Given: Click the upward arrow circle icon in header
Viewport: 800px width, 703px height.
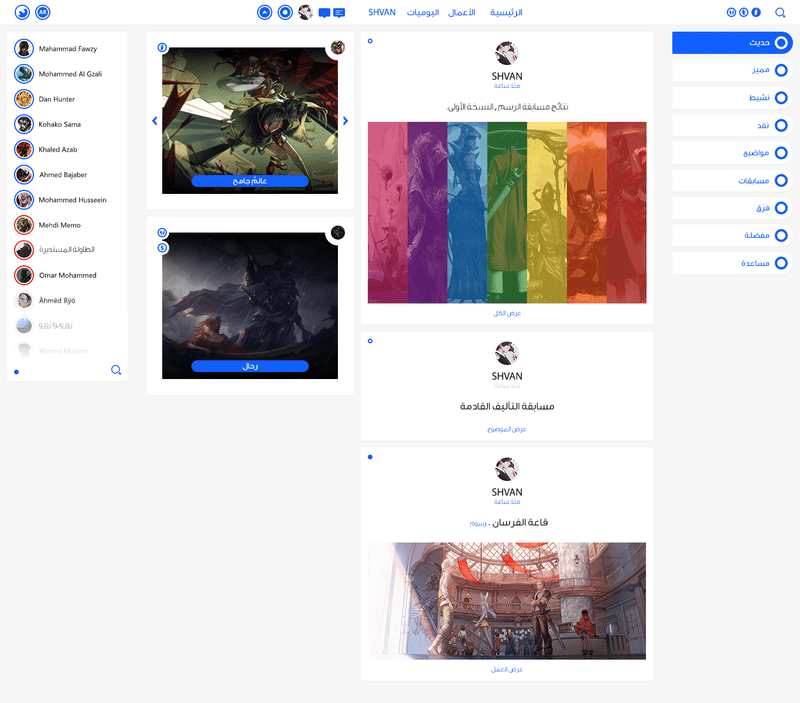Looking at the screenshot, I should coord(264,12).
